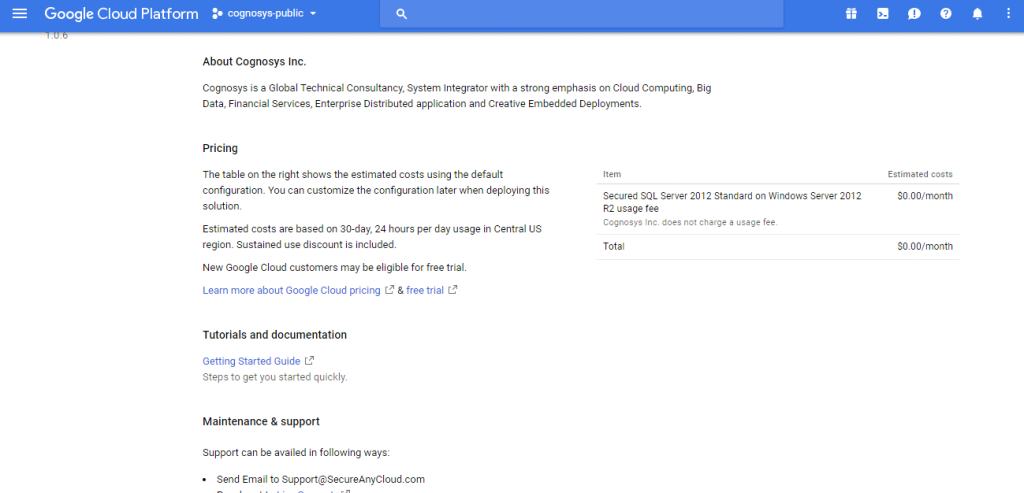Open the hamburger navigation menu

pos(19,14)
